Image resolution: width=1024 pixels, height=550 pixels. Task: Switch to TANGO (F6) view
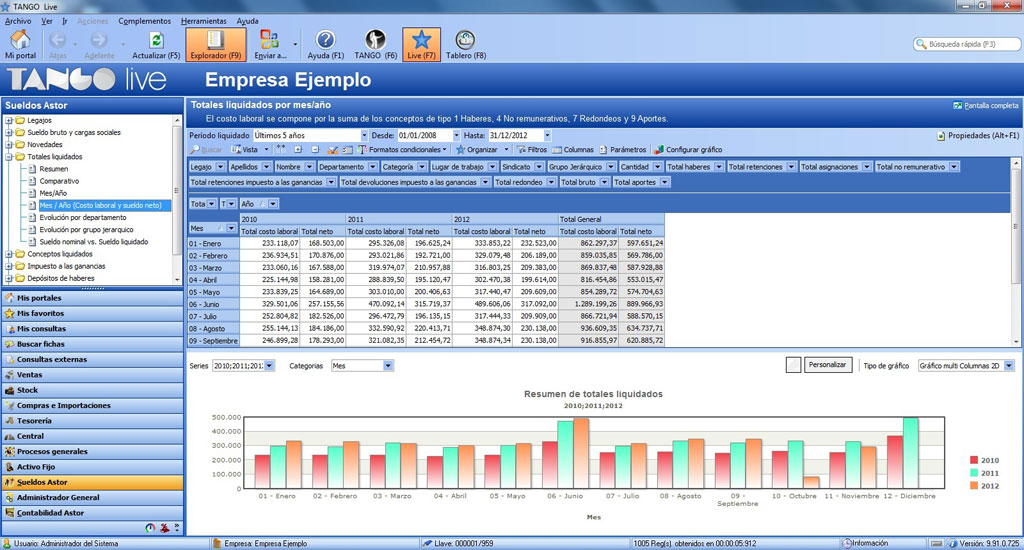click(376, 44)
